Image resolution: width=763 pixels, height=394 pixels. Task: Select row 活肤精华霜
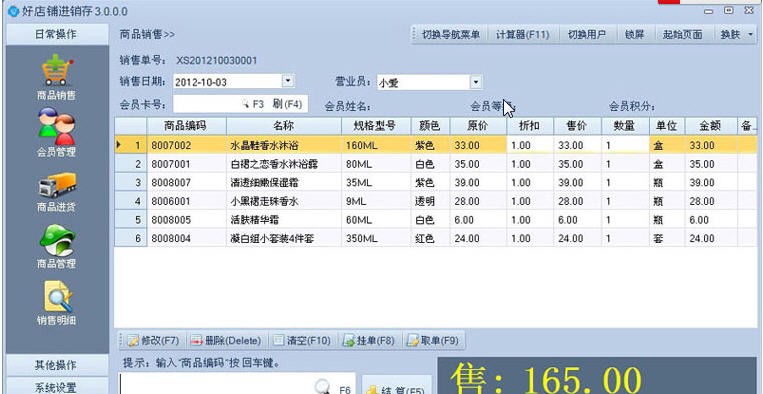(436, 220)
